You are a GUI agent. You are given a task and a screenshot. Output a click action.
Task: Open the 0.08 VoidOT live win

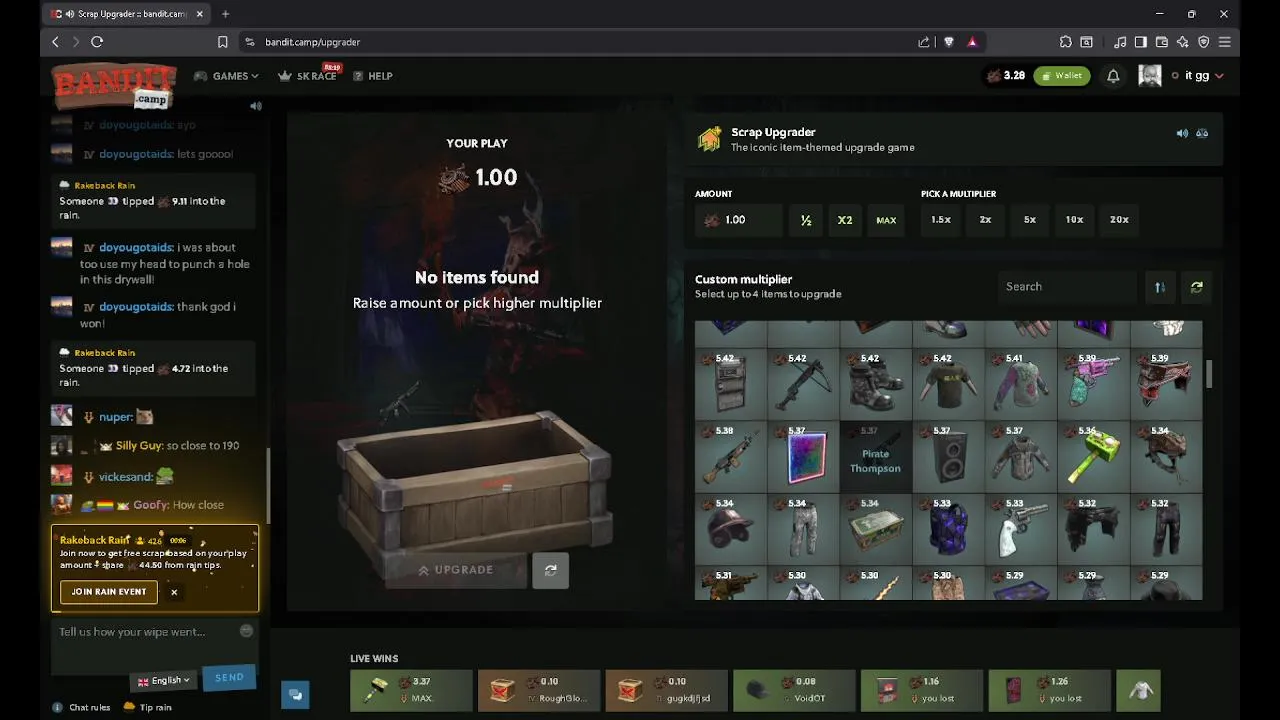pyautogui.click(x=794, y=690)
